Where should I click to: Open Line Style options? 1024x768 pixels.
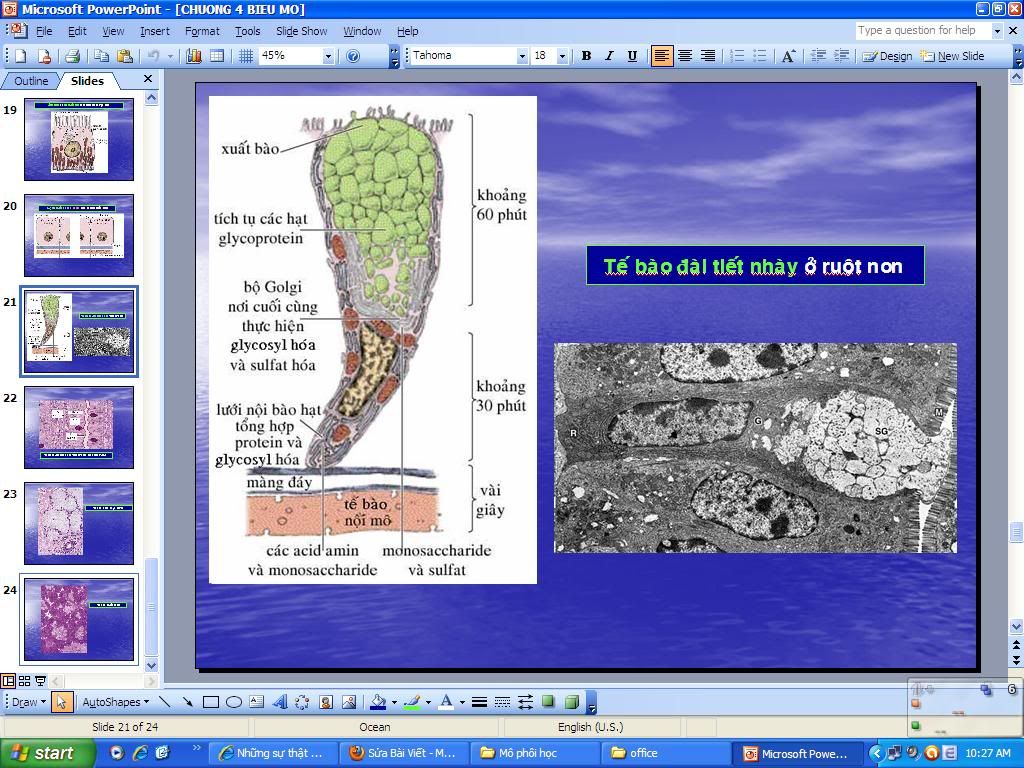tap(479, 702)
